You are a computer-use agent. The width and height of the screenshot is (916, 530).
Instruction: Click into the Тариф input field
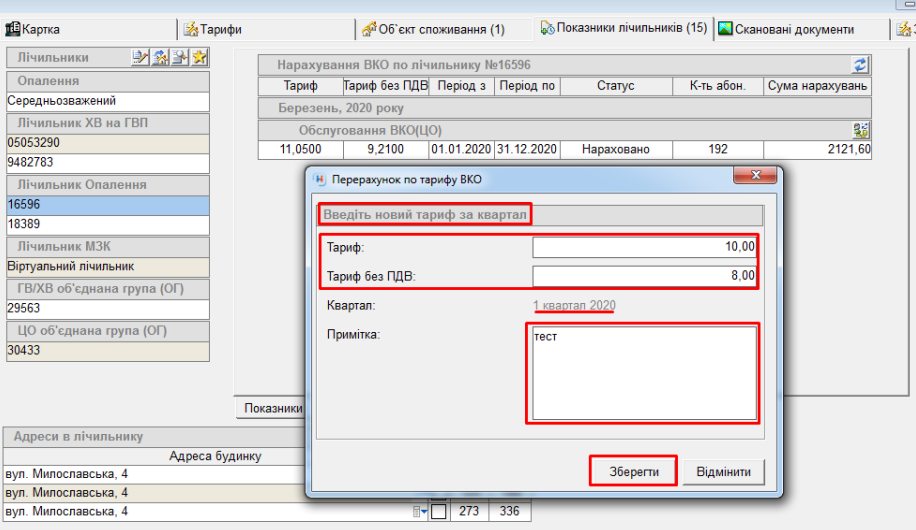pyautogui.click(x=644, y=247)
